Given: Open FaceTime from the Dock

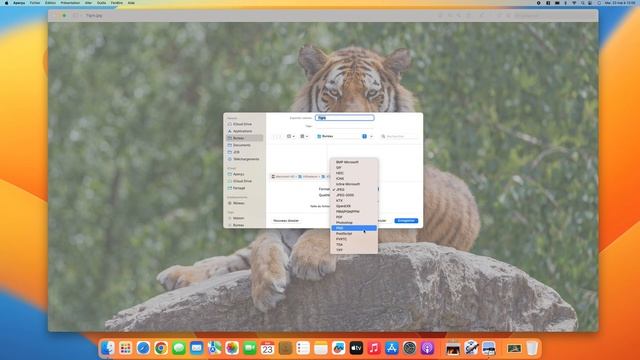Looking at the screenshot, I should tap(250, 348).
